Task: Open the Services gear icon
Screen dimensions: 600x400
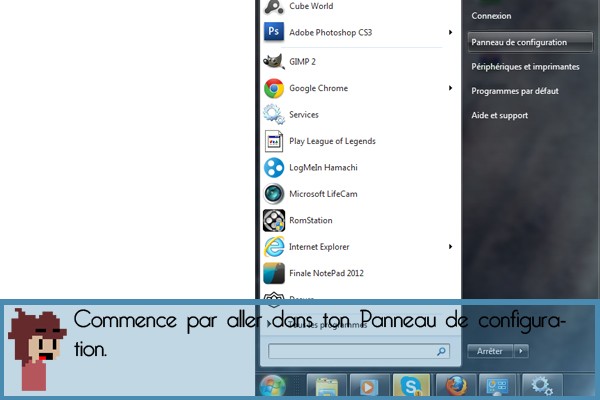Action: (x=274, y=114)
